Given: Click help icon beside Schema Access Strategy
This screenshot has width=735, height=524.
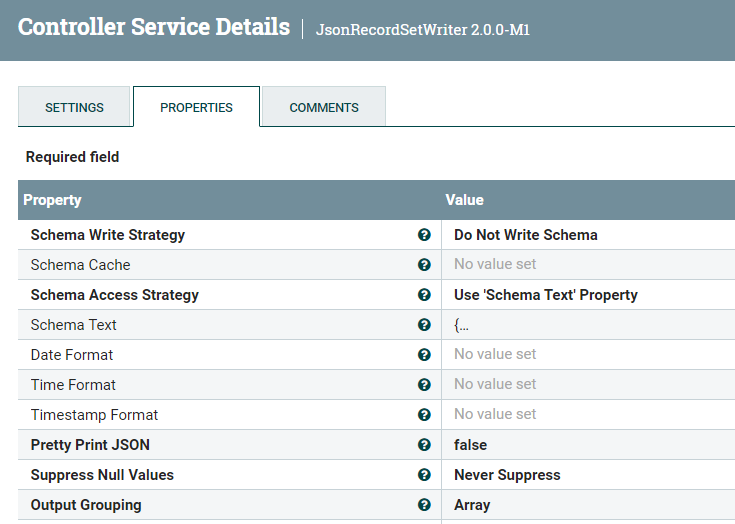Looking at the screenshot, I should click(x=424, y=295).
